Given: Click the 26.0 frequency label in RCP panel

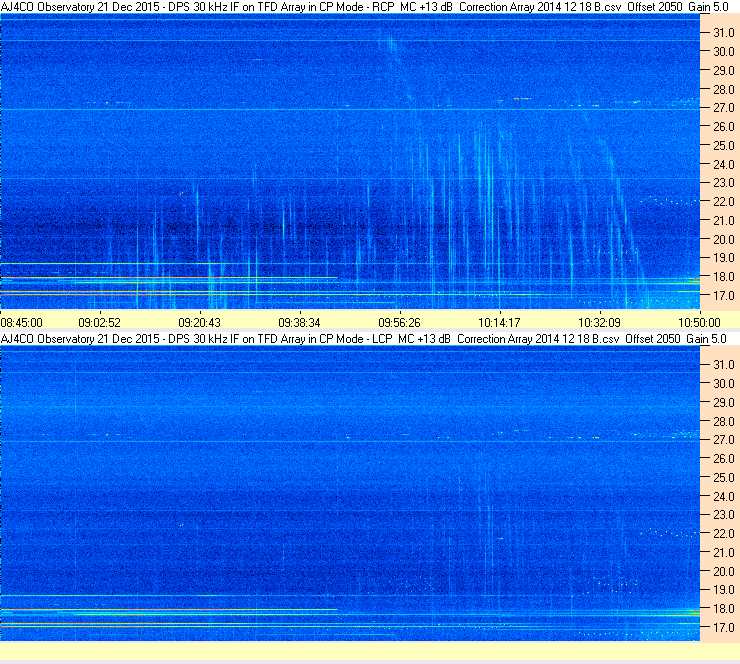Looking at the screenshot, I should click(724, 127).
